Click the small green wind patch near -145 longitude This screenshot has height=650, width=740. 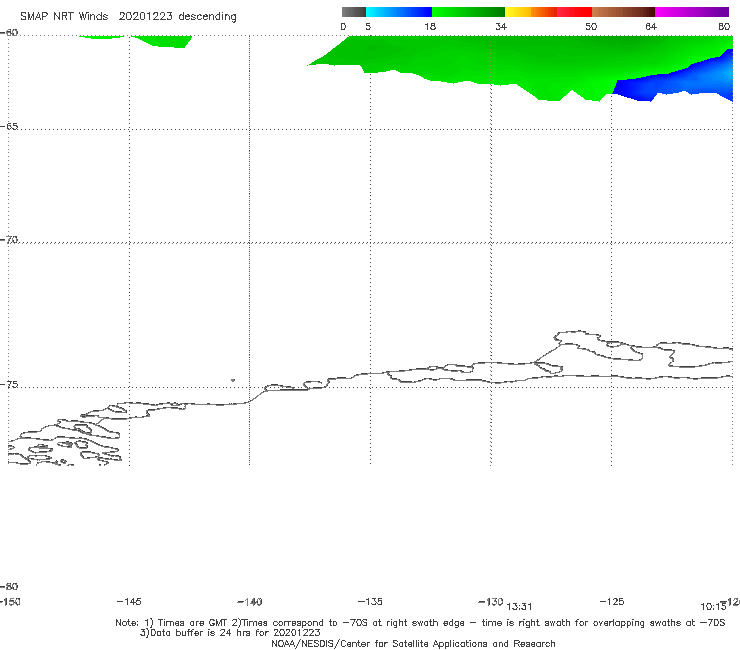[x=165, y=41]
